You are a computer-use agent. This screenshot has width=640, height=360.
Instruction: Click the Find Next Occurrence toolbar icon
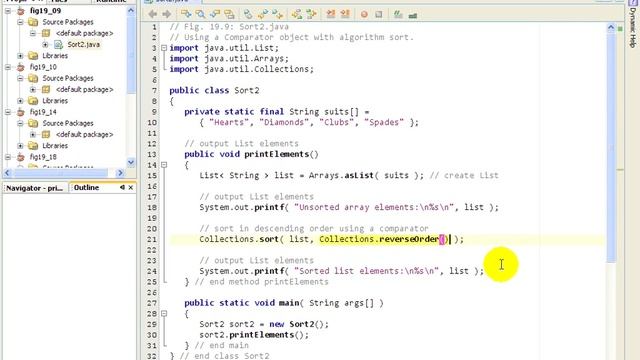coord(215,15)
